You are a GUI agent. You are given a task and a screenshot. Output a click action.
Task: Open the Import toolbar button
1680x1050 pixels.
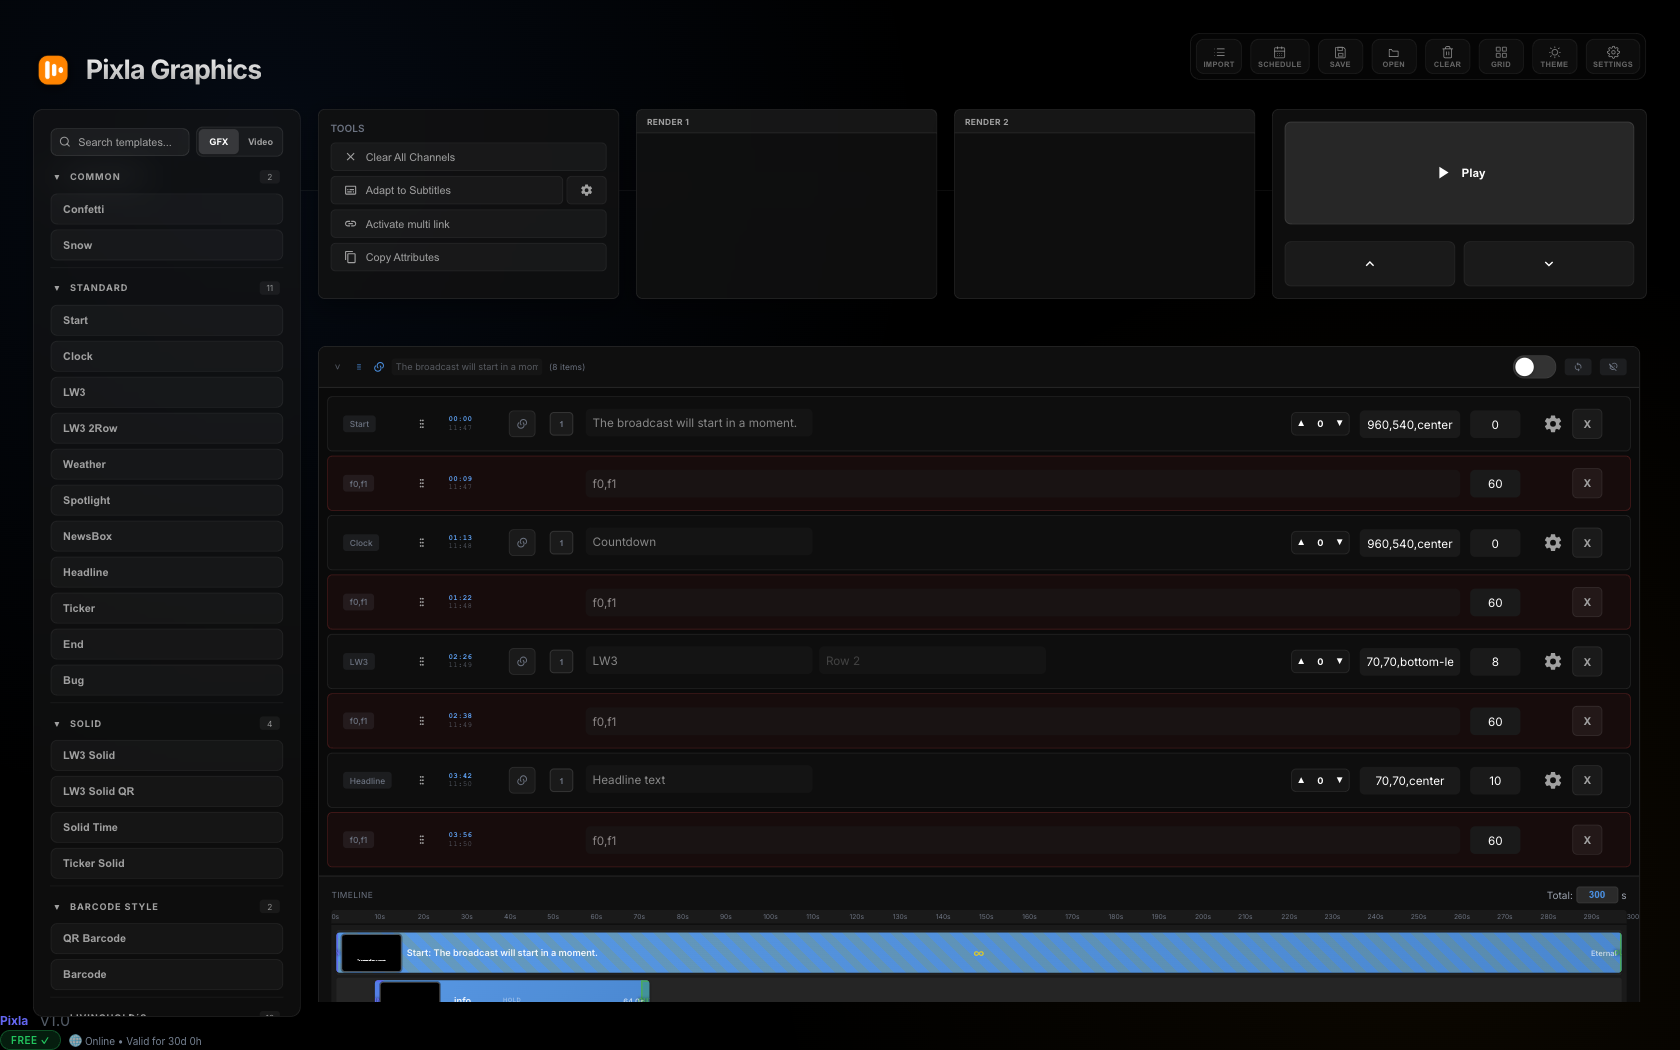(x=1218, y=57)
